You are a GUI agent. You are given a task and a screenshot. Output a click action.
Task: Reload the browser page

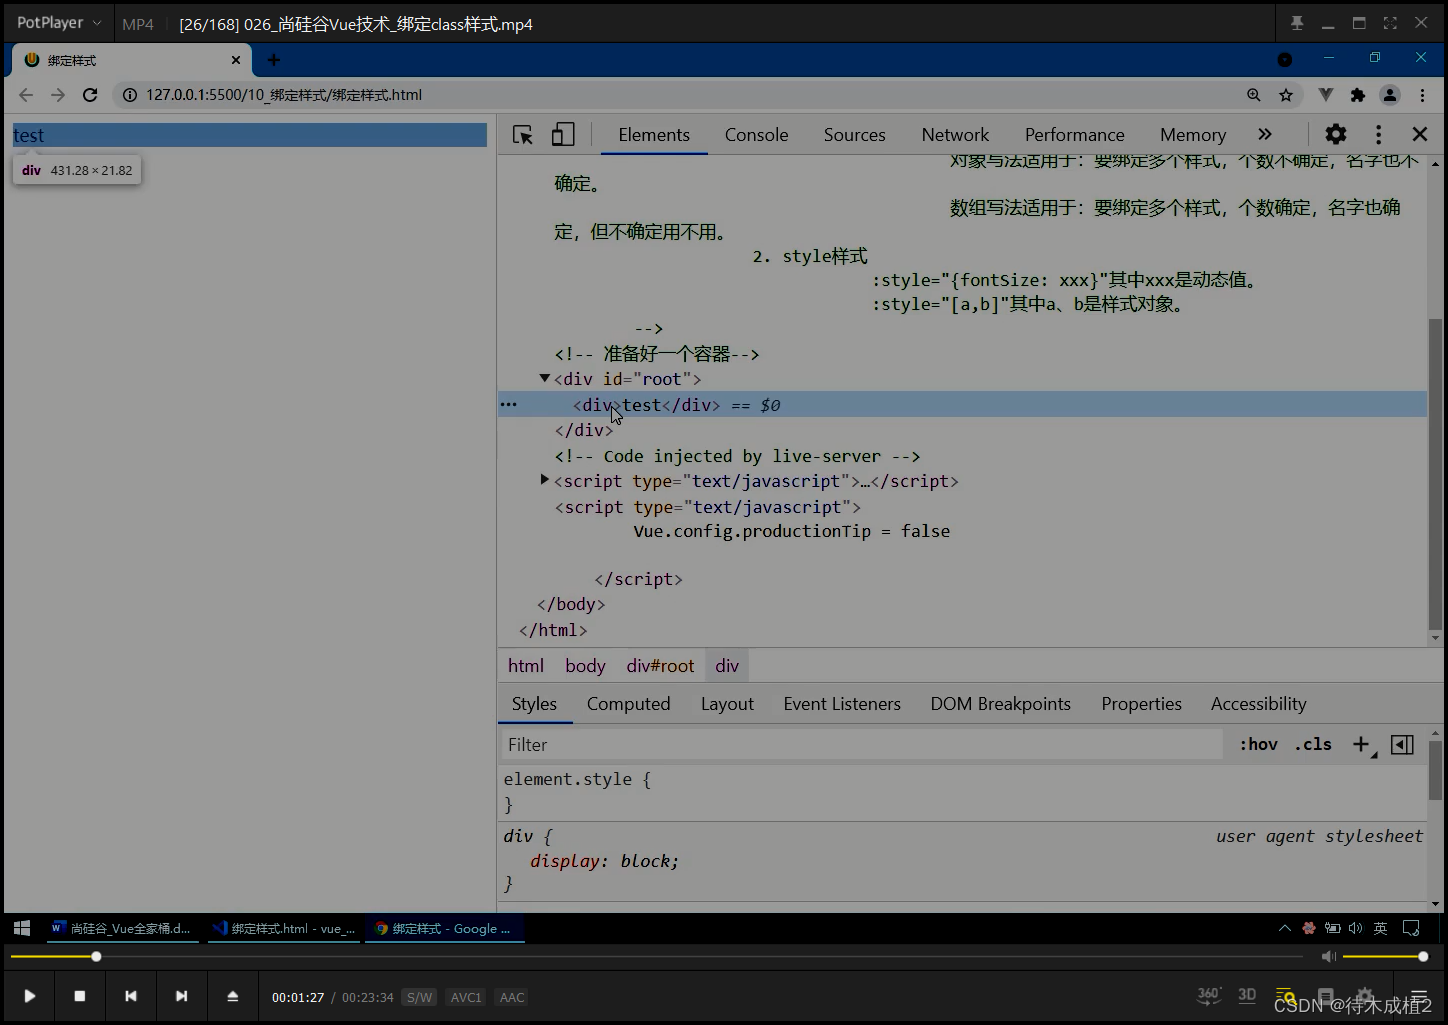90,95
